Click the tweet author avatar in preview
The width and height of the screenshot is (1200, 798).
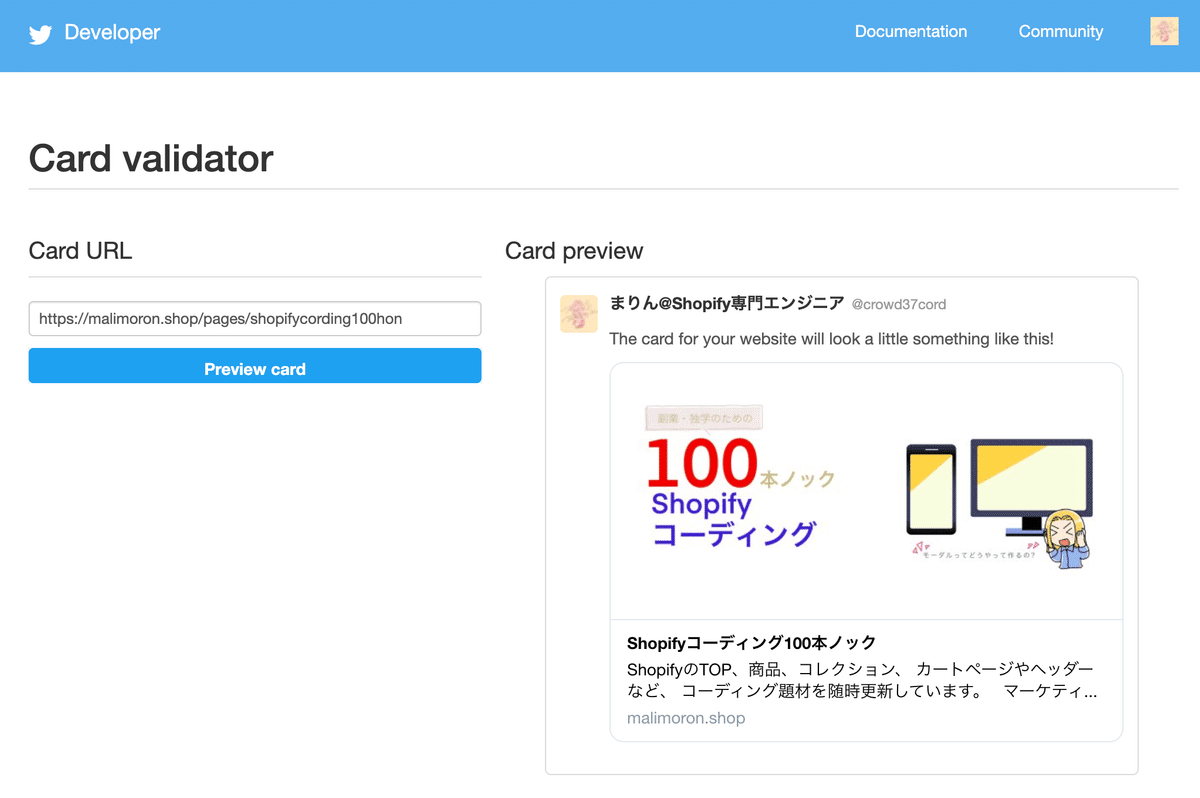579,314
